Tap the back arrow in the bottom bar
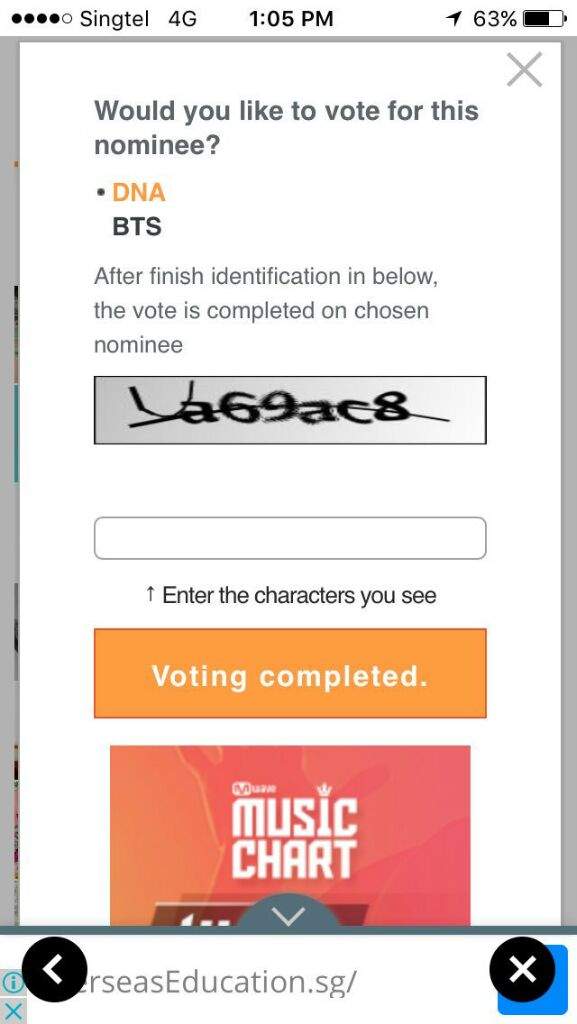This screenshot has width=577, height=1024. coord(55,968)
